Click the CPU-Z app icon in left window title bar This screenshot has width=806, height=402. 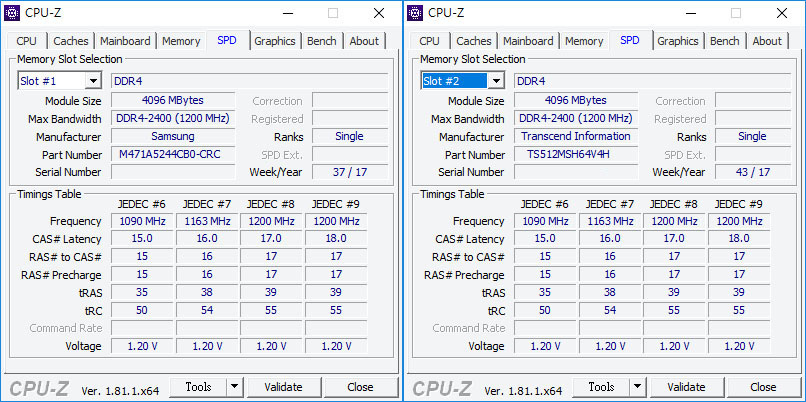pyautogui.click(x=12, y=13)
